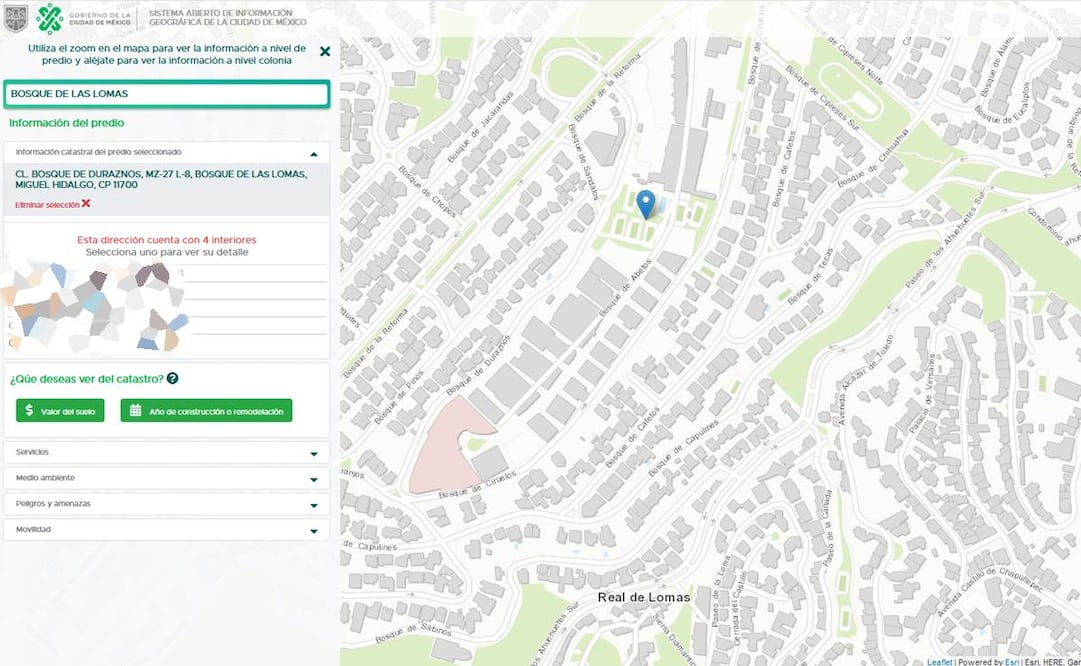Close the zoom hint message with X

[x=324, y=52]
